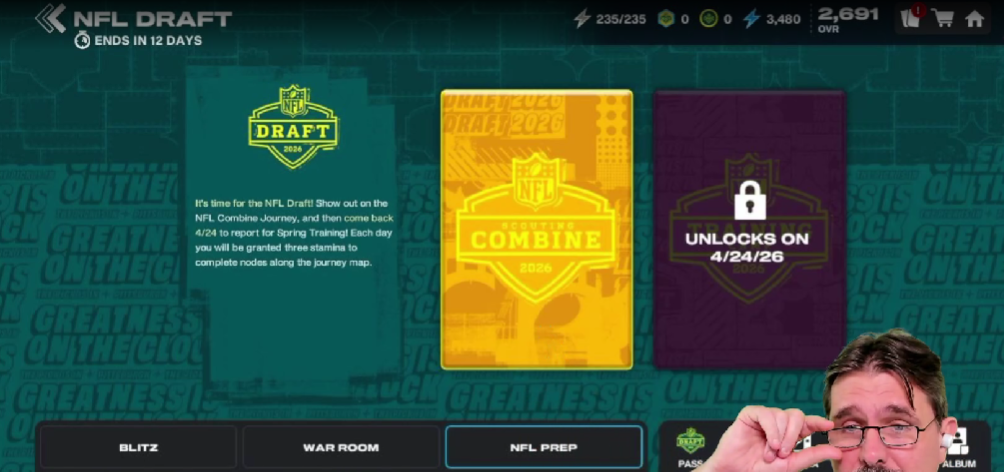Tap the blue lightning bolt currency icon
The width and height of the screenshot is (1004, 472).
click(x=752, y=19)
